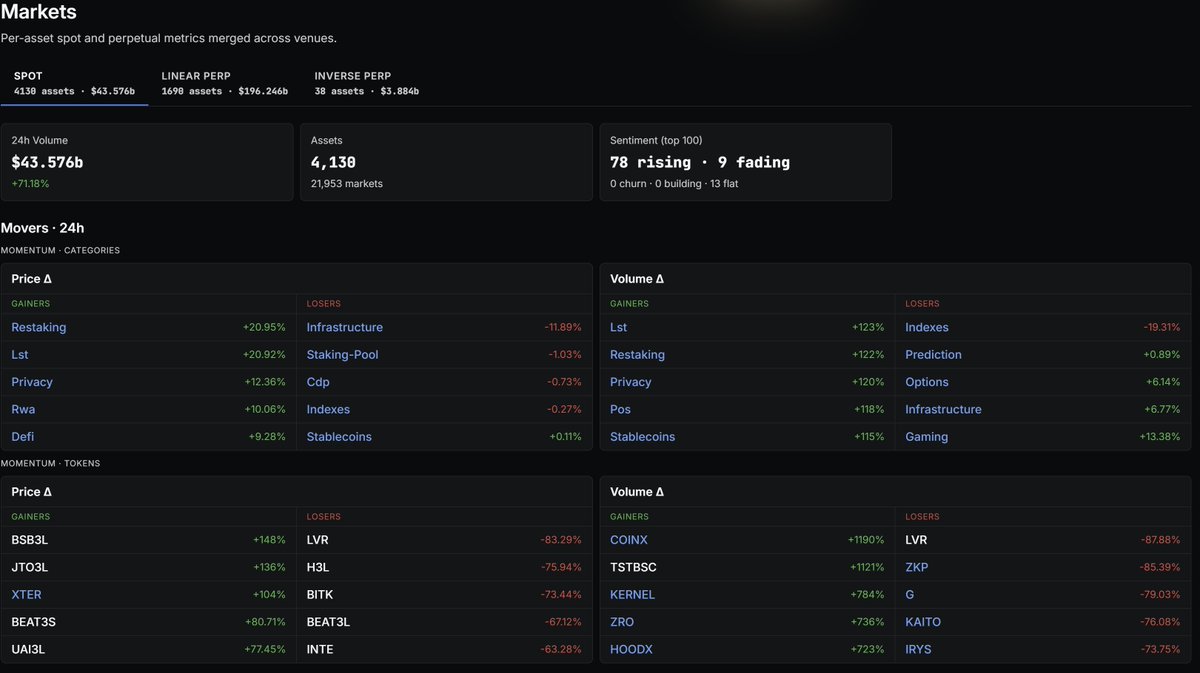Image resolution: width=1200 pixels, height=673 pixels.
Task: Click the MOMENTUM · TOKENS label
Action: pyautogui.click(x=50, y=463)
